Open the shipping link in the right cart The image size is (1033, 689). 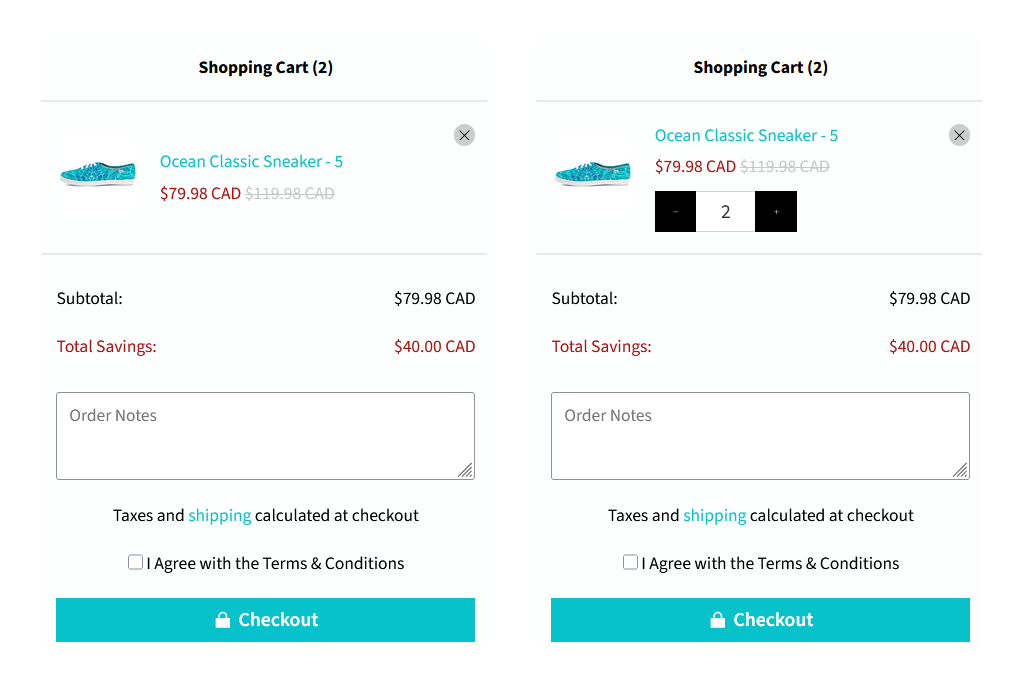pos(714,515)
